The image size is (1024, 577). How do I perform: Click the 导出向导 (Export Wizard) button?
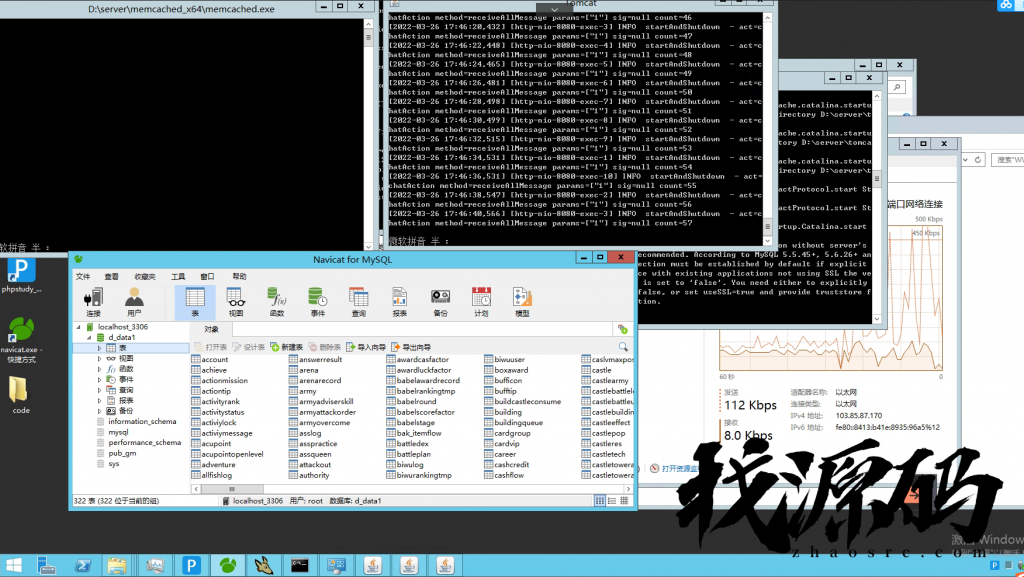pyautogui.click(x=411, y=347)
